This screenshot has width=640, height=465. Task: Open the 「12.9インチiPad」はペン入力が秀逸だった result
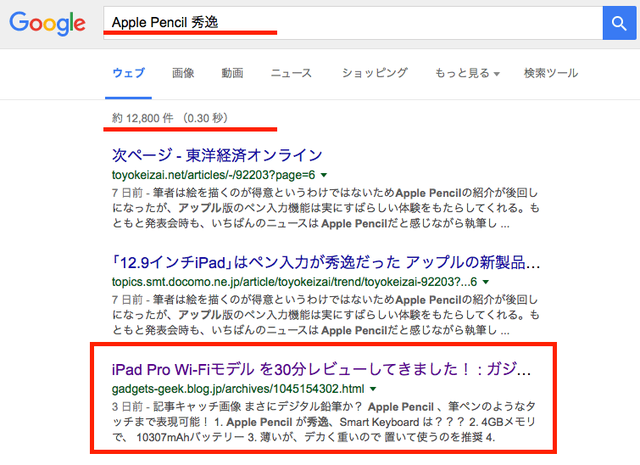coord(326,262)
